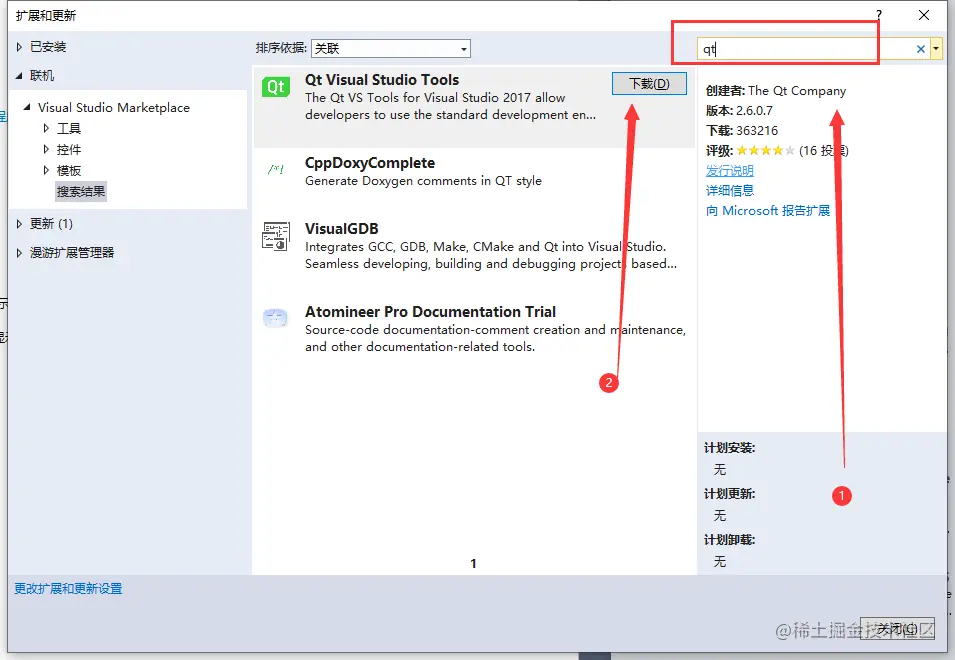Select the VisualGDB result title
955x660 pixels.
click(x=342, y=229)
